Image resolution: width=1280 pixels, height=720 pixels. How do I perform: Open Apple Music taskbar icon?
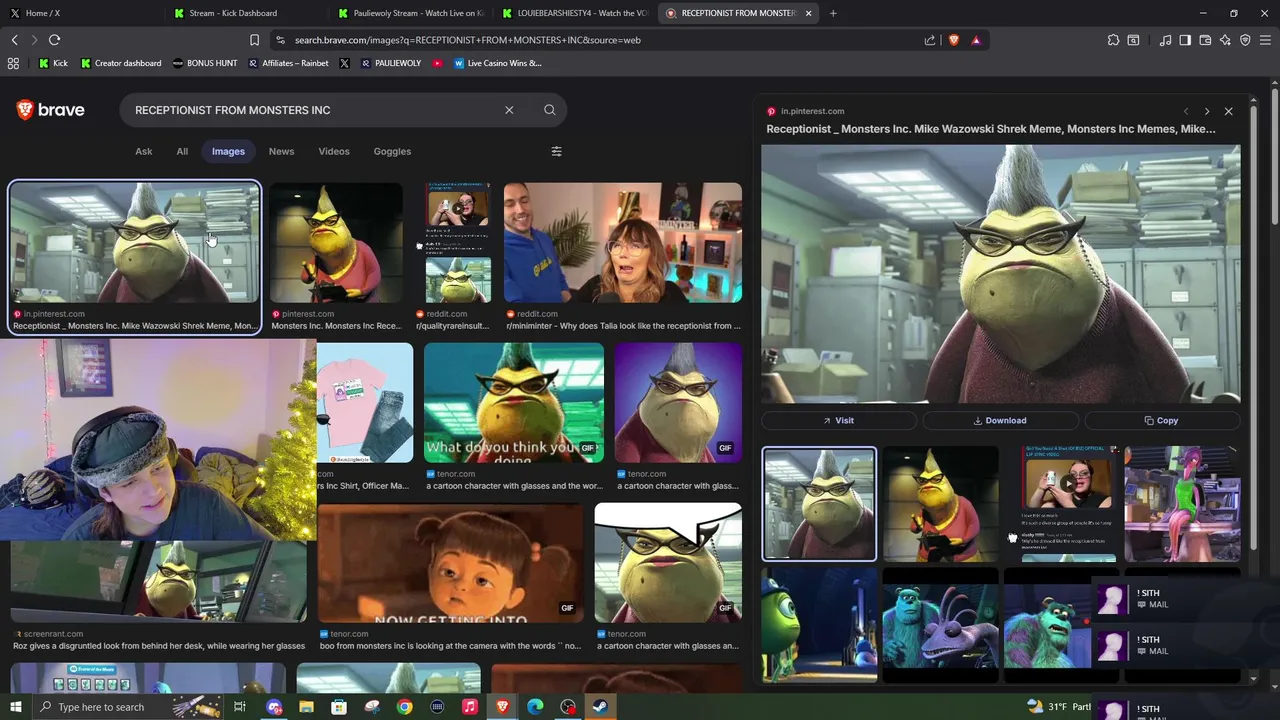pyautogui.click(x=470, y=707)
